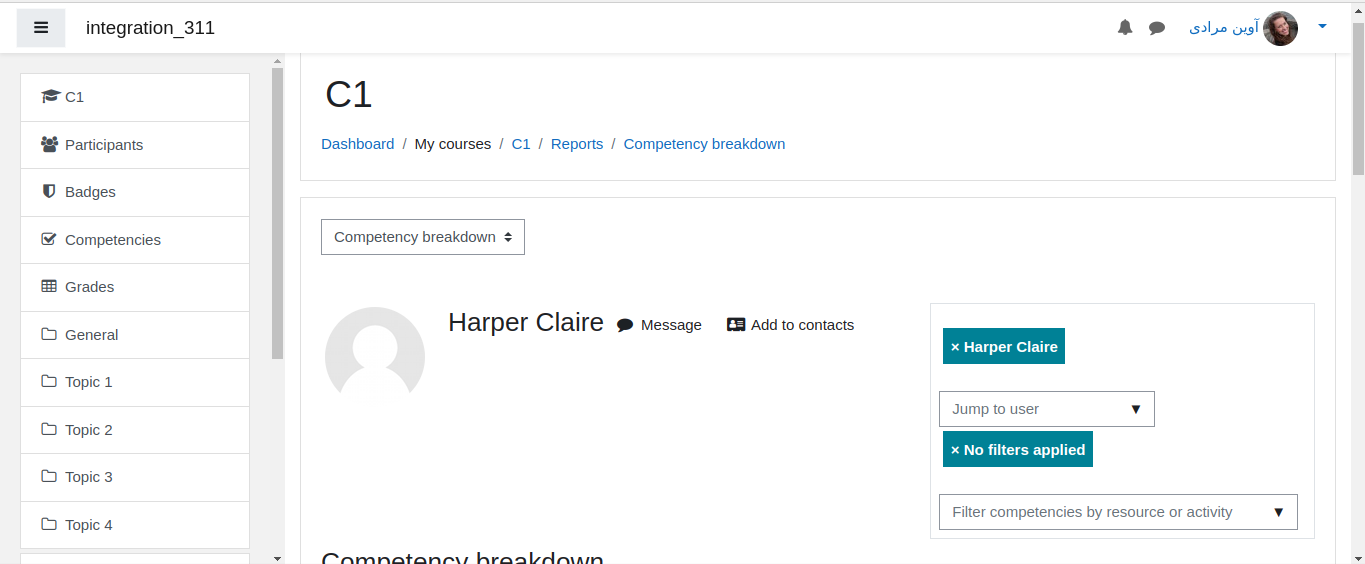Open C1 in the side navigation
The height and width of the screenshot is (564, 1365).
coord(135,97)
